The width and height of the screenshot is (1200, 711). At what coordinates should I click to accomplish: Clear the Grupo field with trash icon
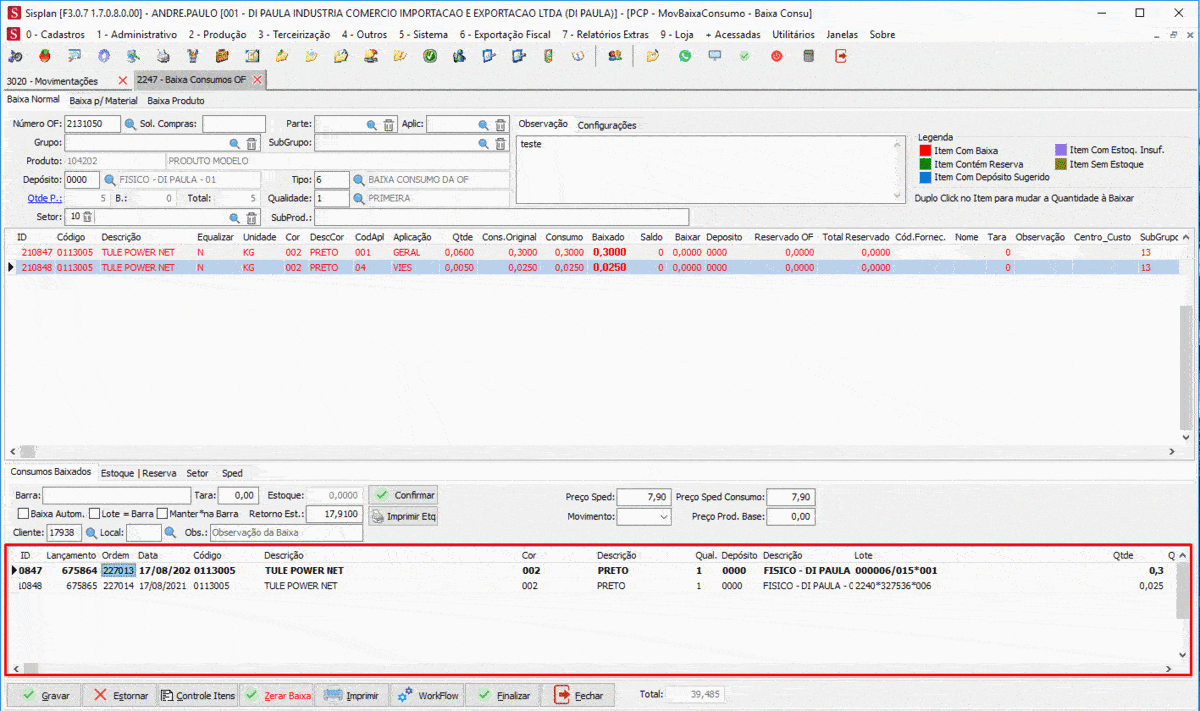pyautogui.click(x=252, y=143)
